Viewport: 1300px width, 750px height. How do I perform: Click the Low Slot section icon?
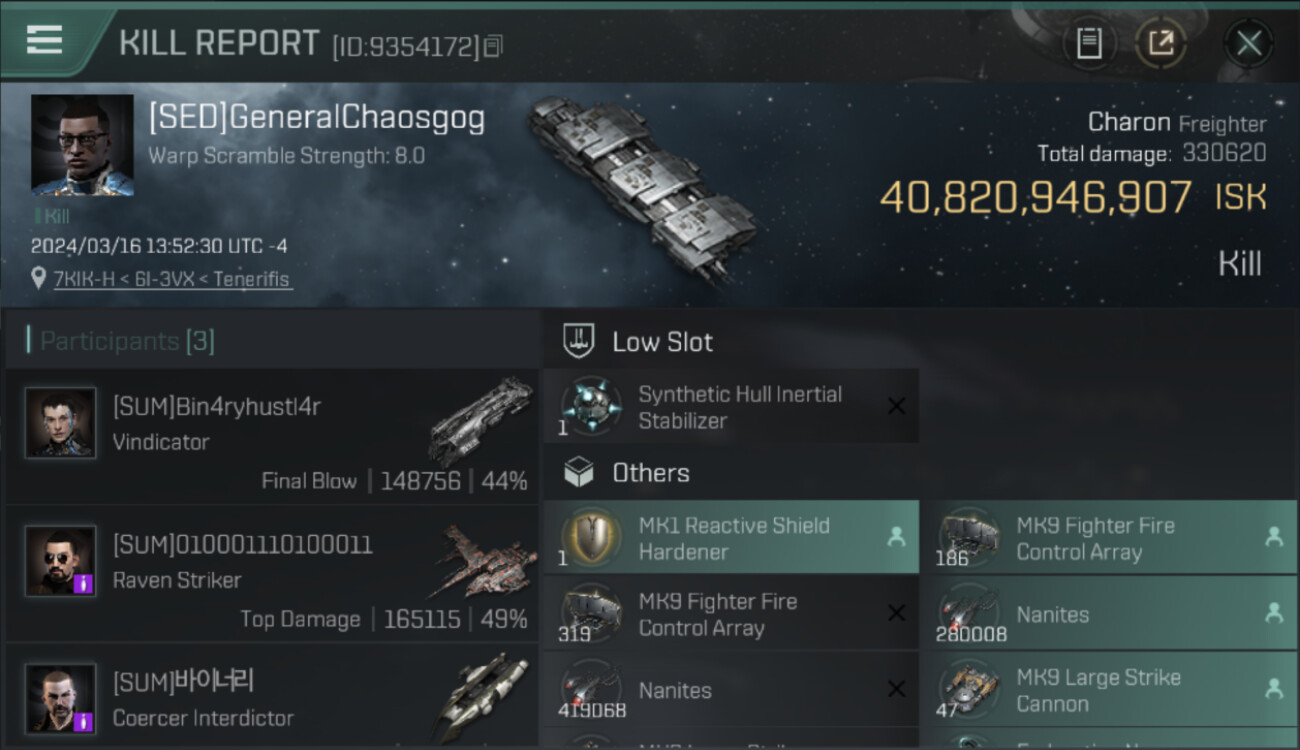pos(579,341)
